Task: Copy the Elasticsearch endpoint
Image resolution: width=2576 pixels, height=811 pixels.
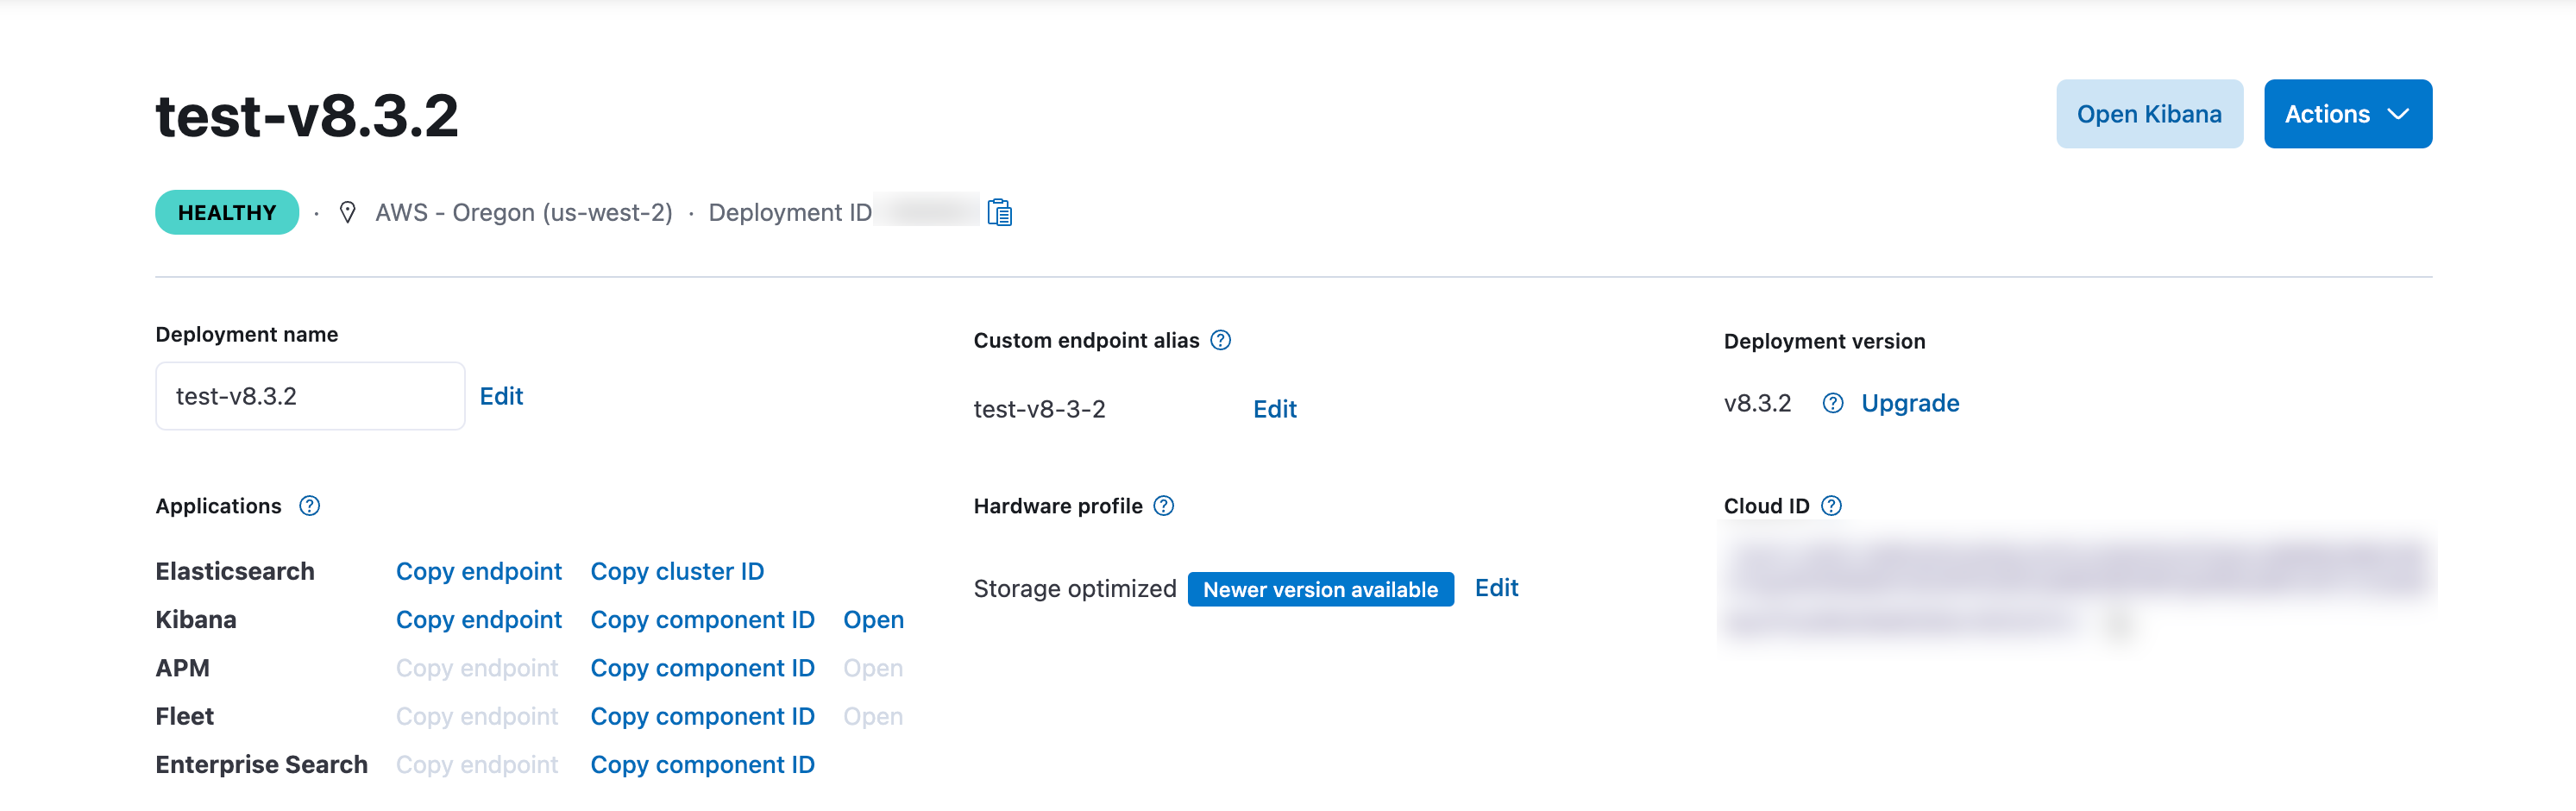Action: coord(479,571)
